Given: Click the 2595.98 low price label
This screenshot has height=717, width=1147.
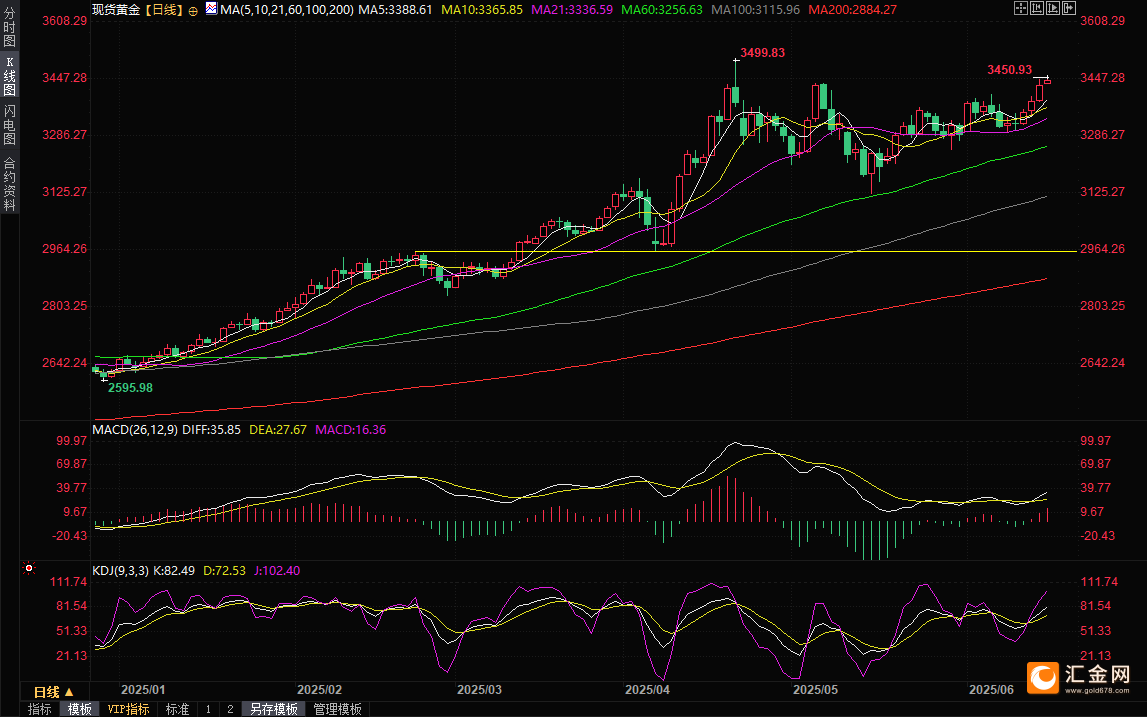Looking at the screenshot, I should click(x=130, y=388).
